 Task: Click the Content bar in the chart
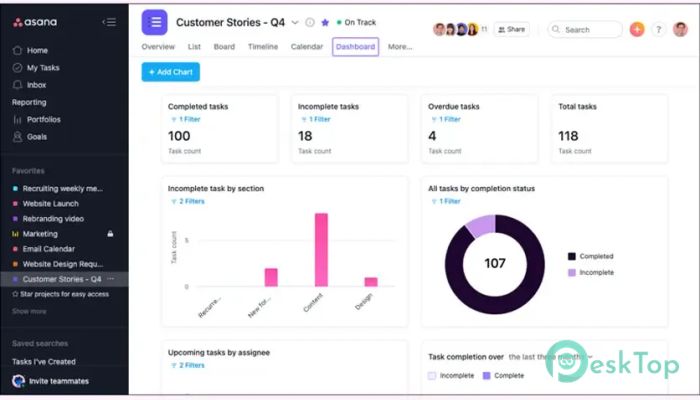[x=321, y=250]
